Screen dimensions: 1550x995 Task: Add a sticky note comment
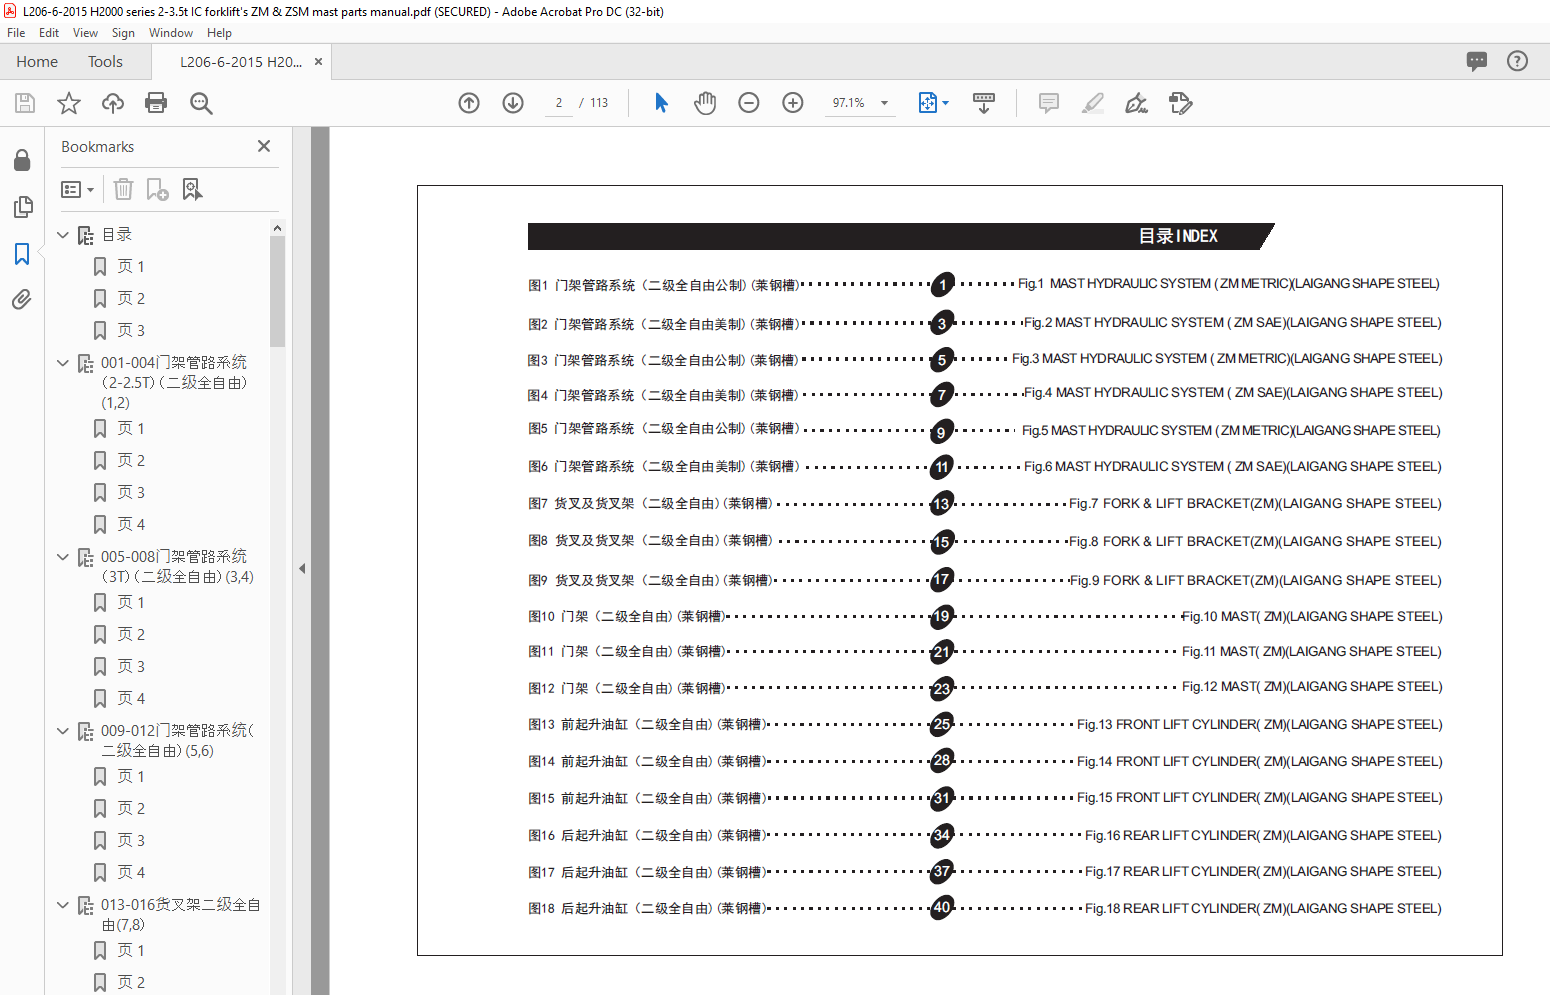pyautogui.click(x=1049, y=103)
